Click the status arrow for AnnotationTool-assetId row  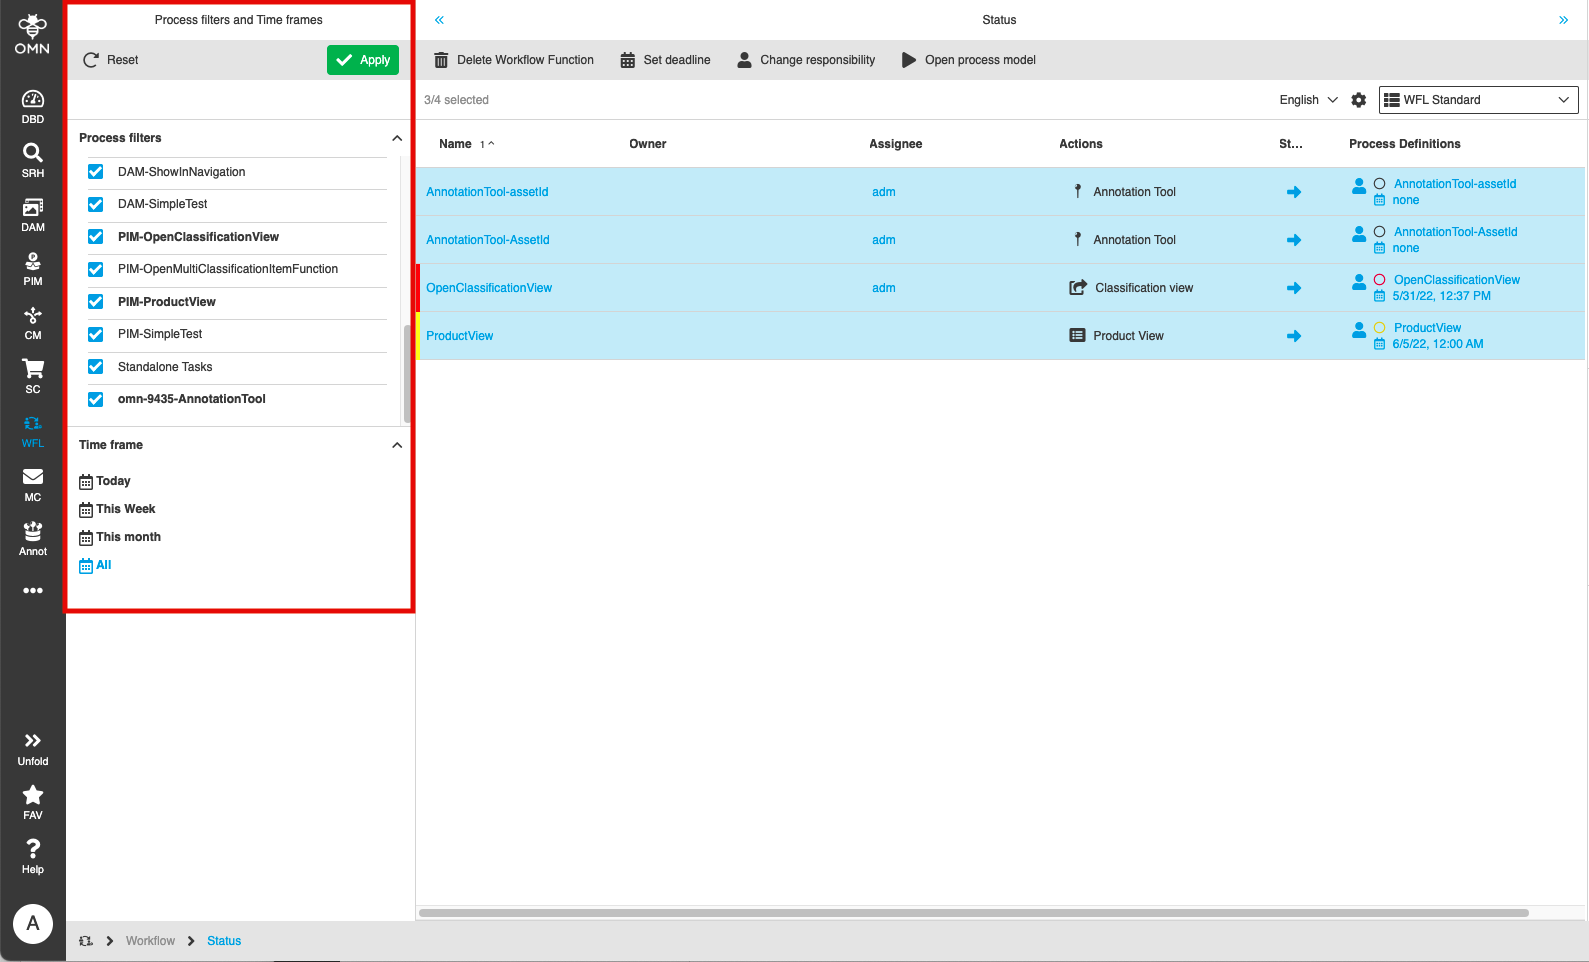click(x=1294, y=192)
